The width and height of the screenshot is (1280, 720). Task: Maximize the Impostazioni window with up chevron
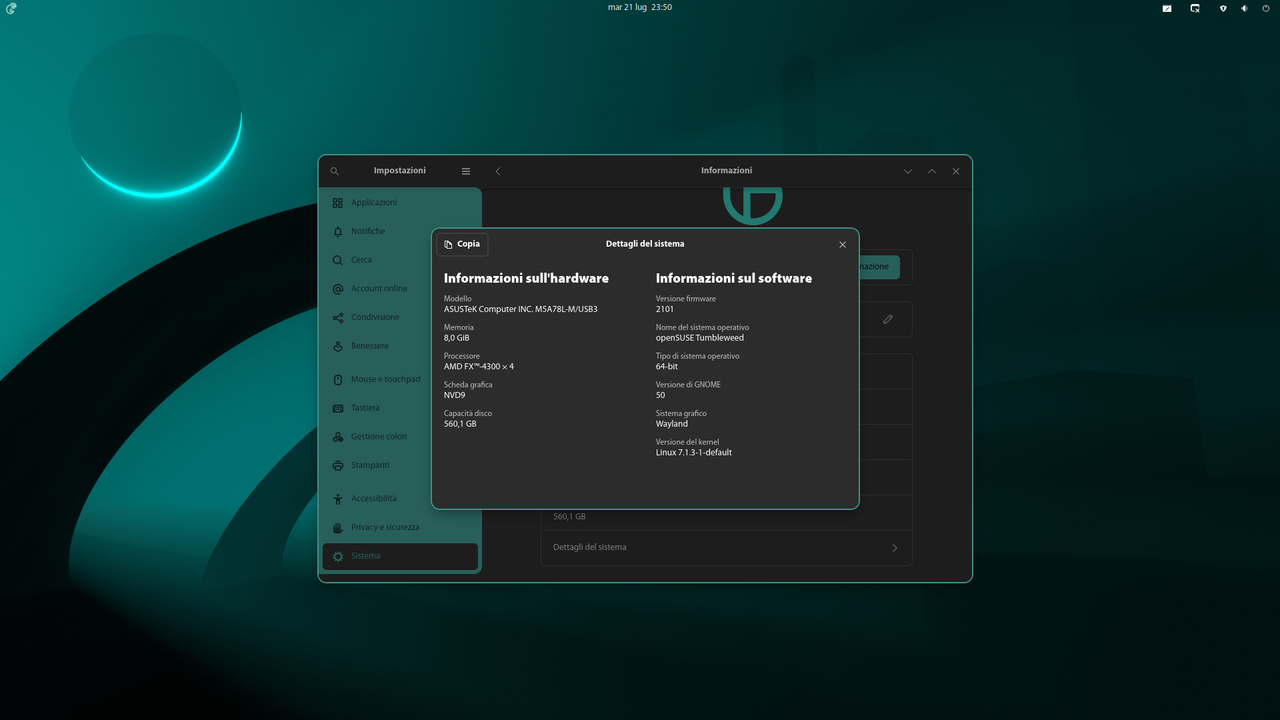932,171
